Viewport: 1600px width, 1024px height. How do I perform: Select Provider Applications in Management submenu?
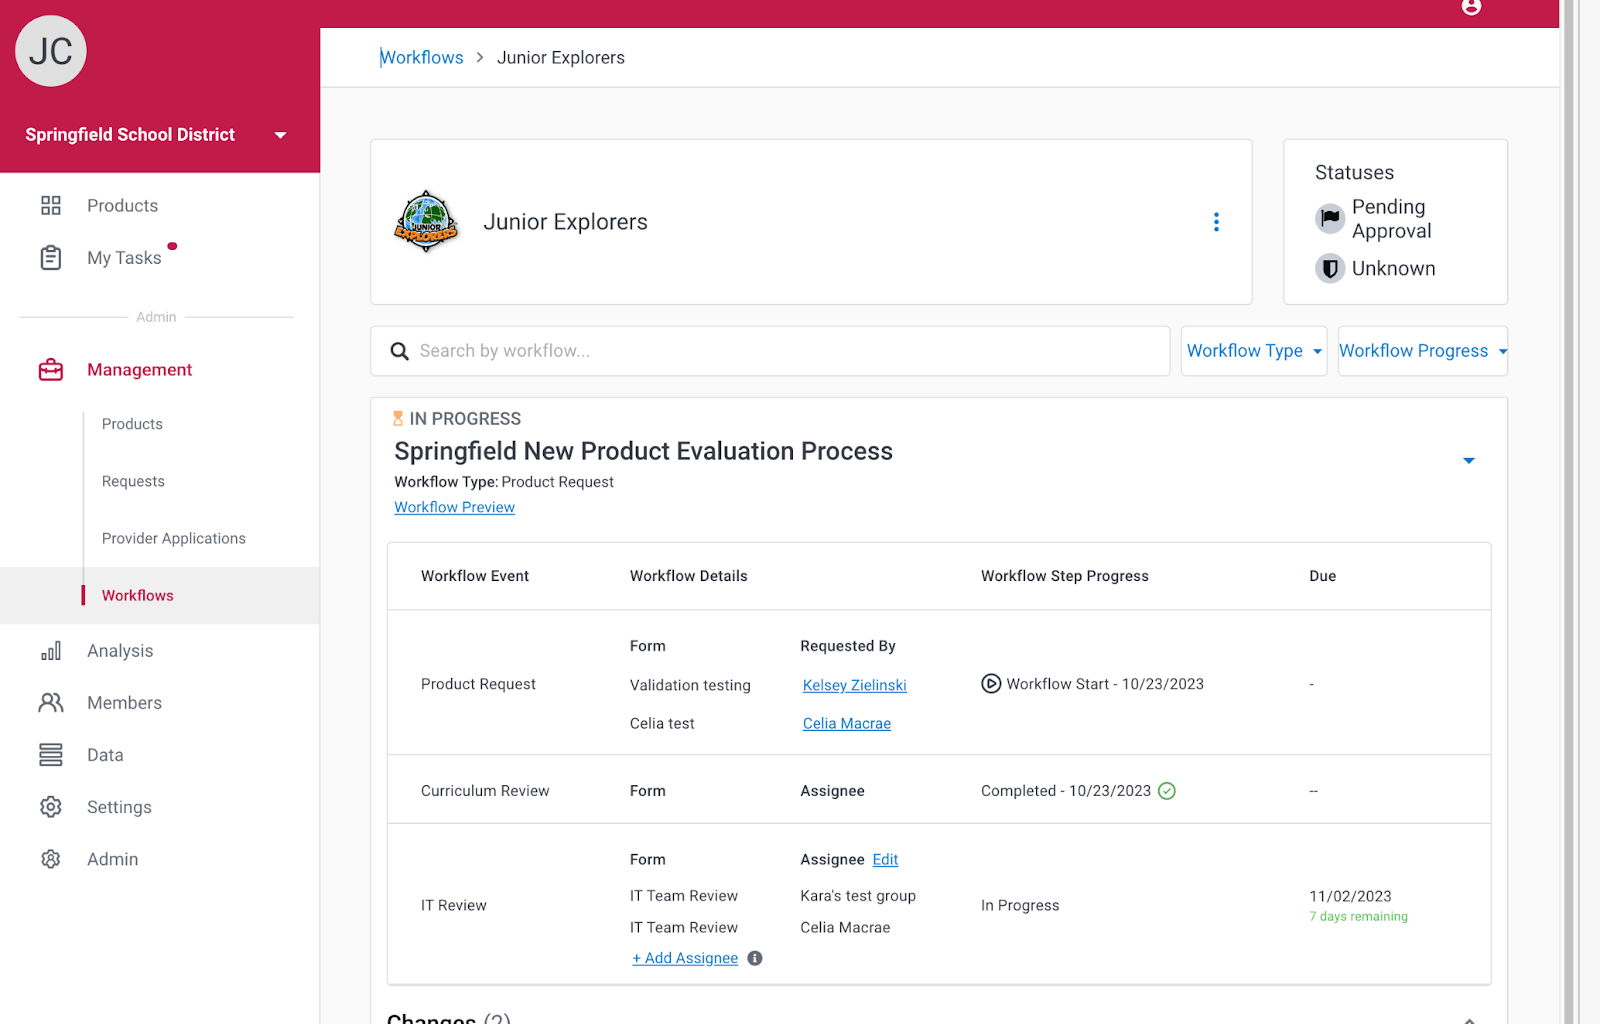[174, 538]
